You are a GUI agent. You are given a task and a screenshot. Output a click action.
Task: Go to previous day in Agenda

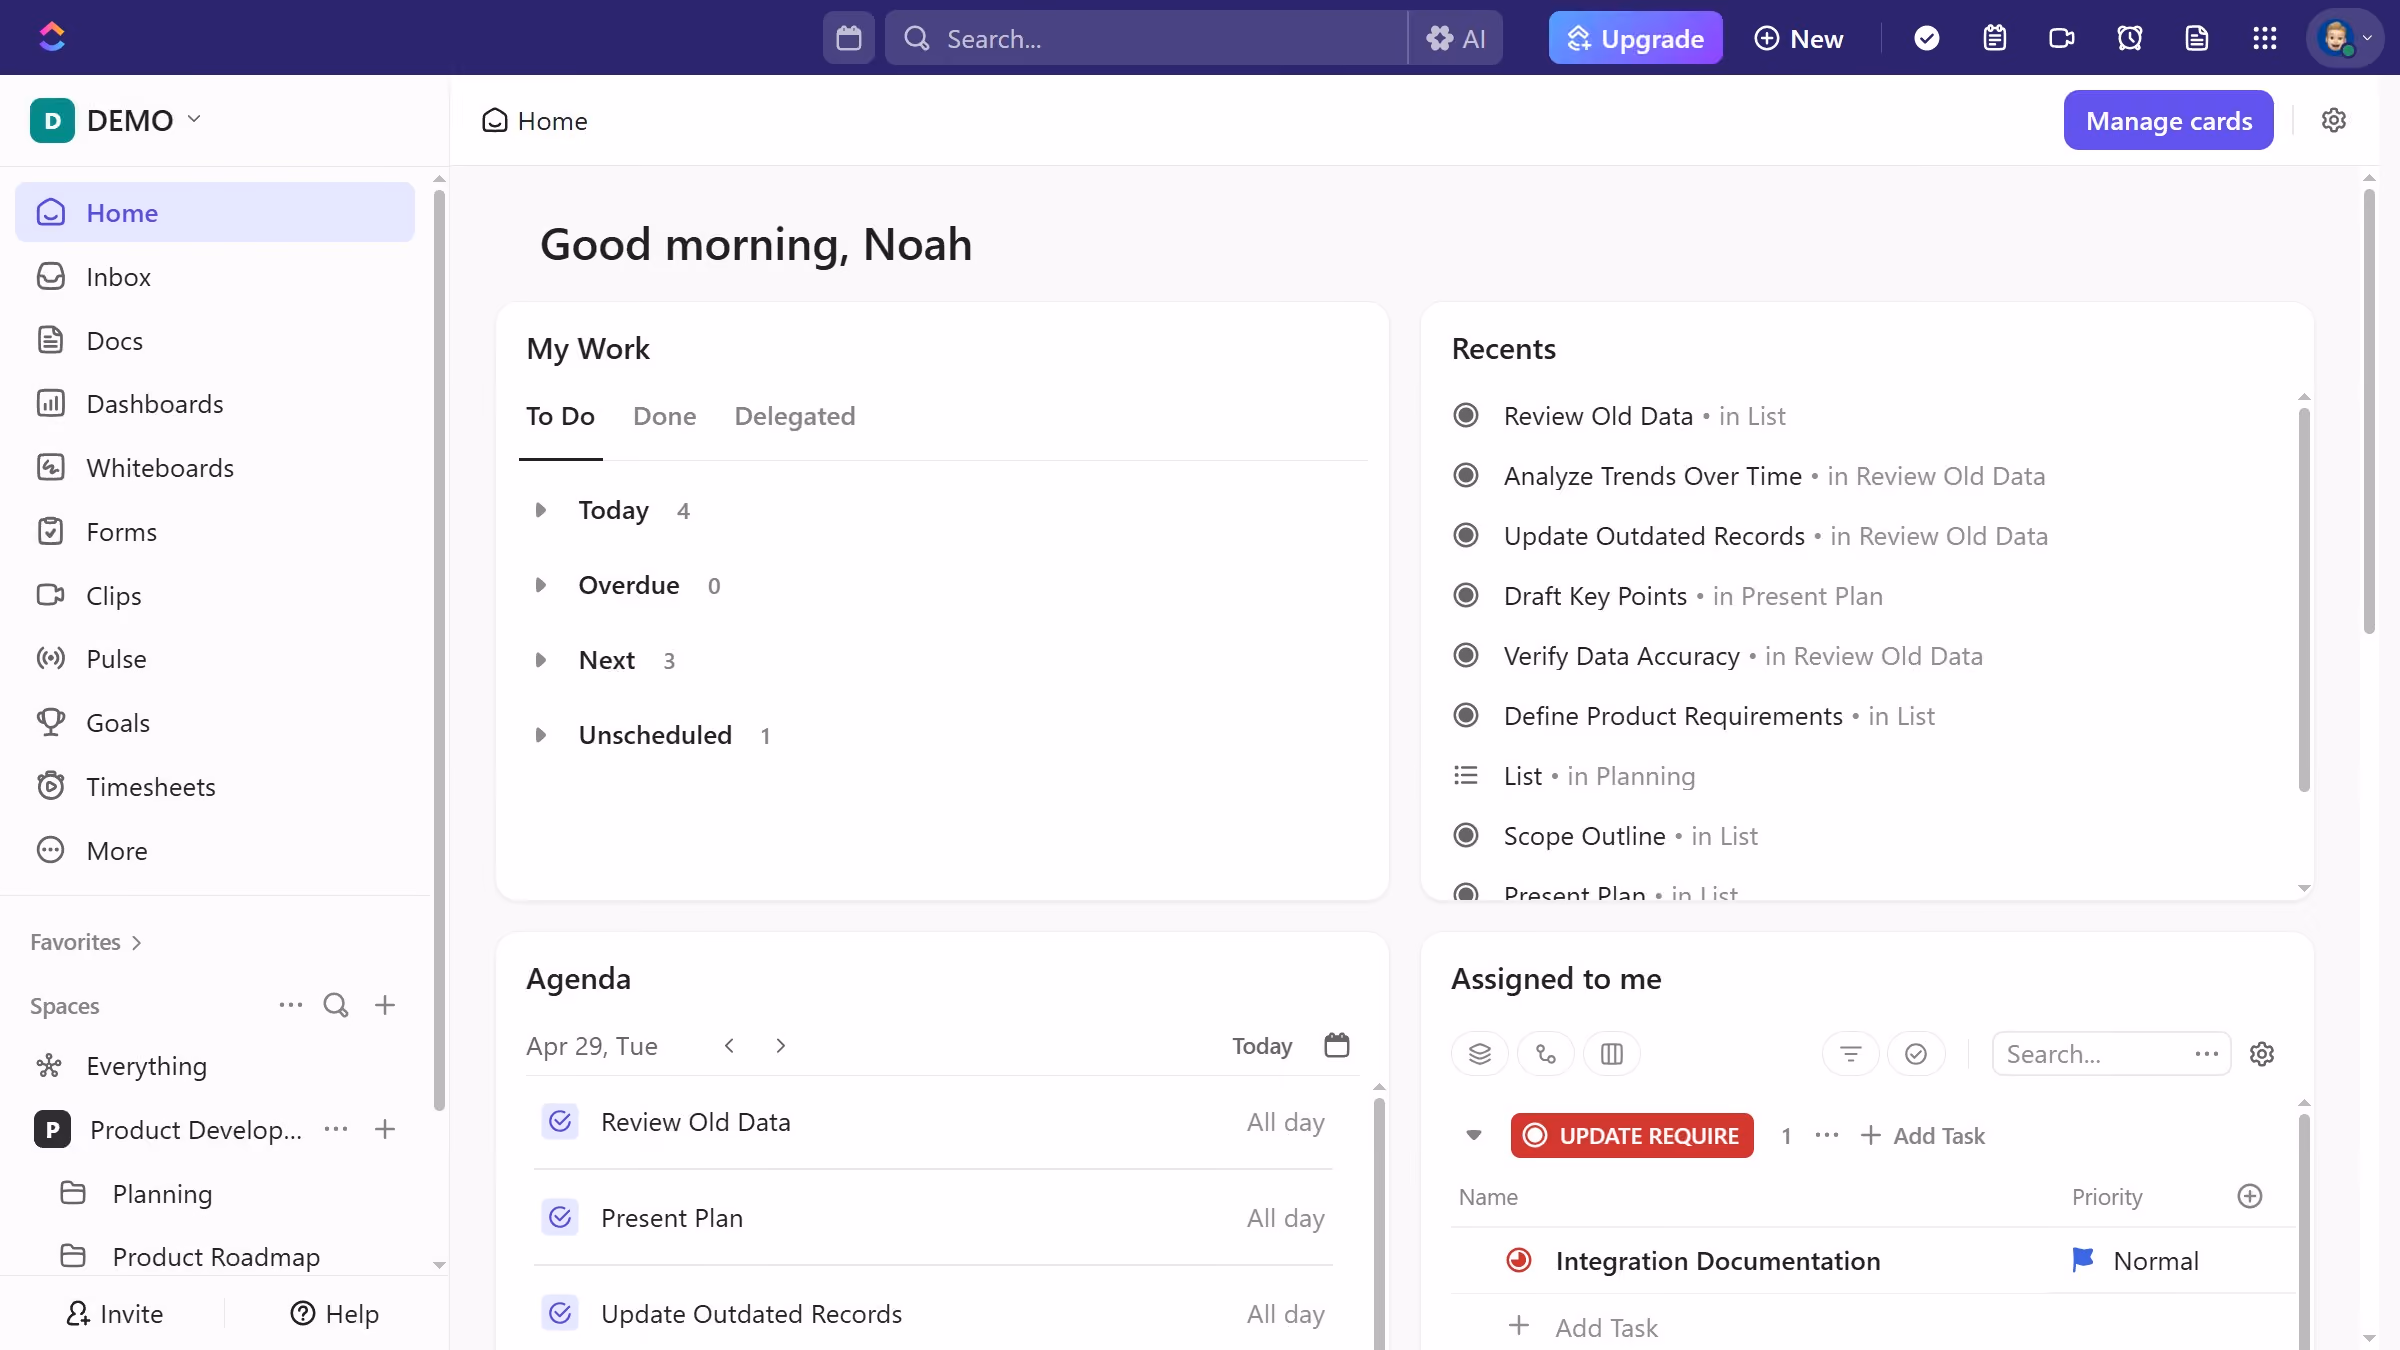click(730, 1045)
